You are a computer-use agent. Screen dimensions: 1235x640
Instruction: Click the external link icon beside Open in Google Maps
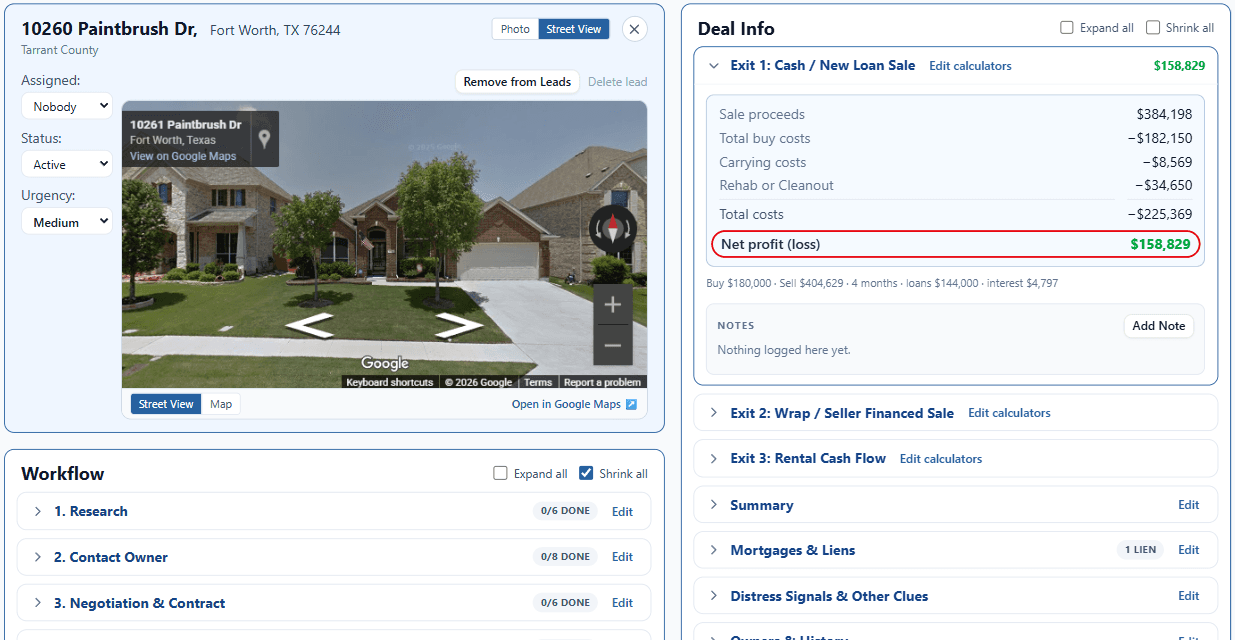point(631,404)
